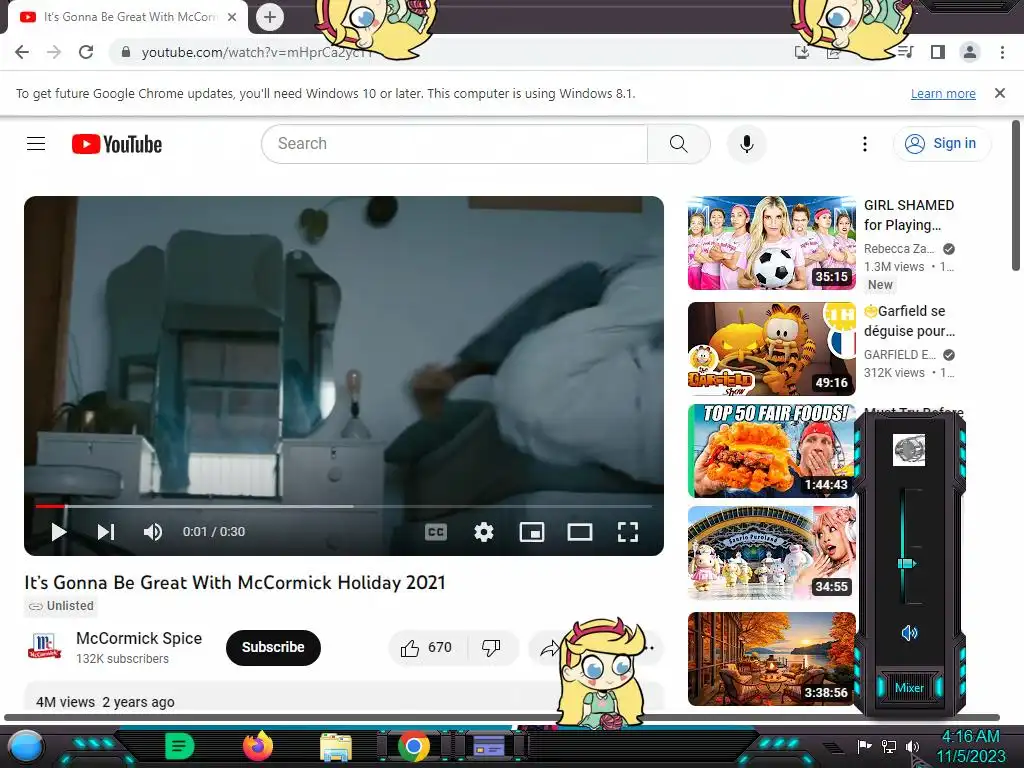This screenshot has height=768, width=1024.
Task: Select the It's Gonna Be Great tab
Action: (127, 17)
